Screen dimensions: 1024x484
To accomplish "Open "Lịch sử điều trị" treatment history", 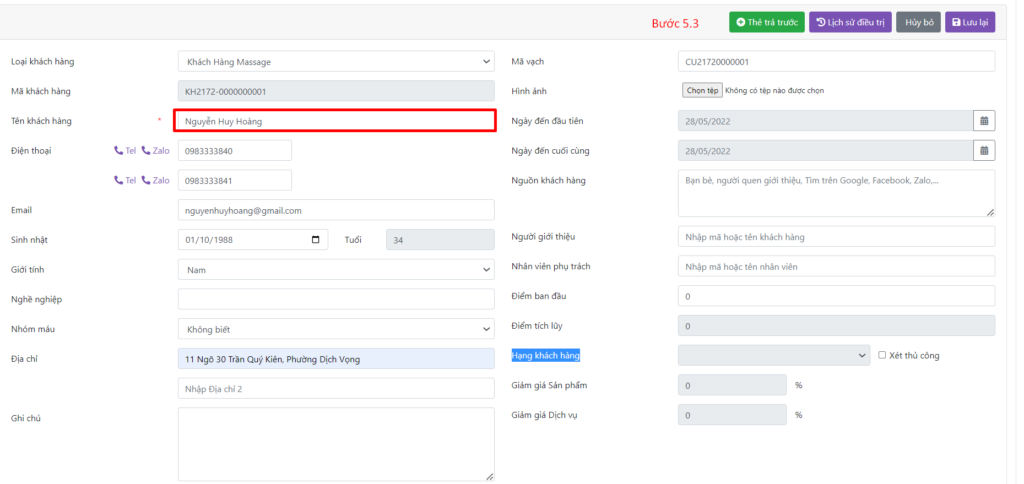I will coord(849,22).
